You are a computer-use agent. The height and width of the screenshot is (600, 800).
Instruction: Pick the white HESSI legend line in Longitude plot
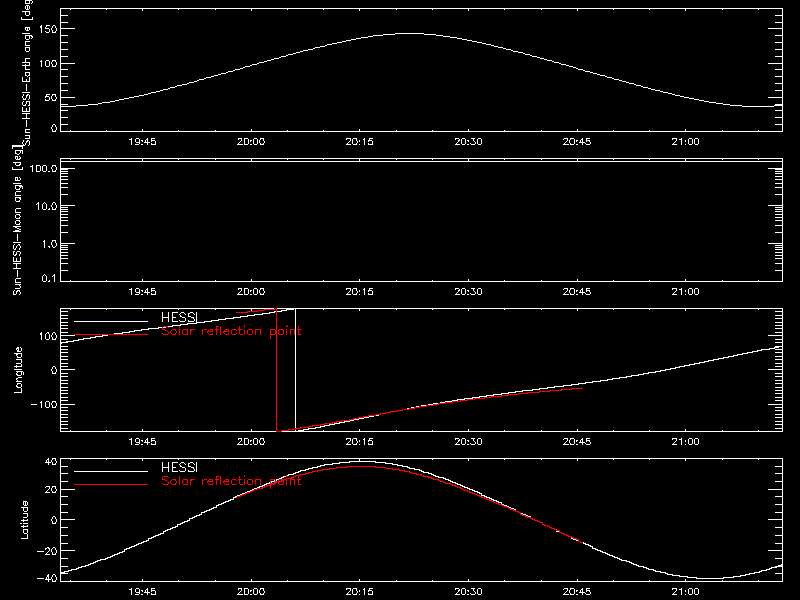pyautogui.click(x=111, y=321)
